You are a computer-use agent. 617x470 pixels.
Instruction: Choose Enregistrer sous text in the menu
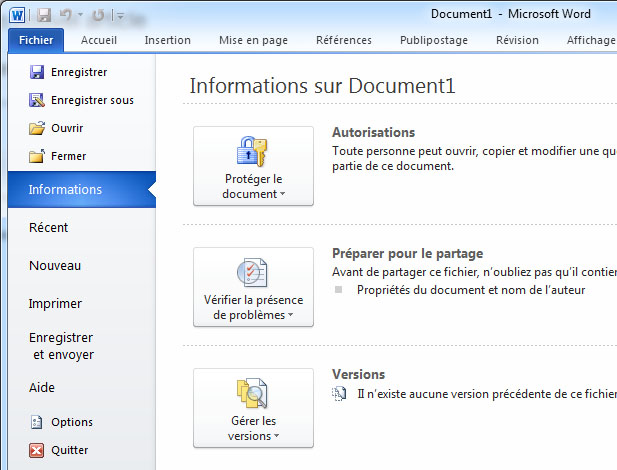92,100
